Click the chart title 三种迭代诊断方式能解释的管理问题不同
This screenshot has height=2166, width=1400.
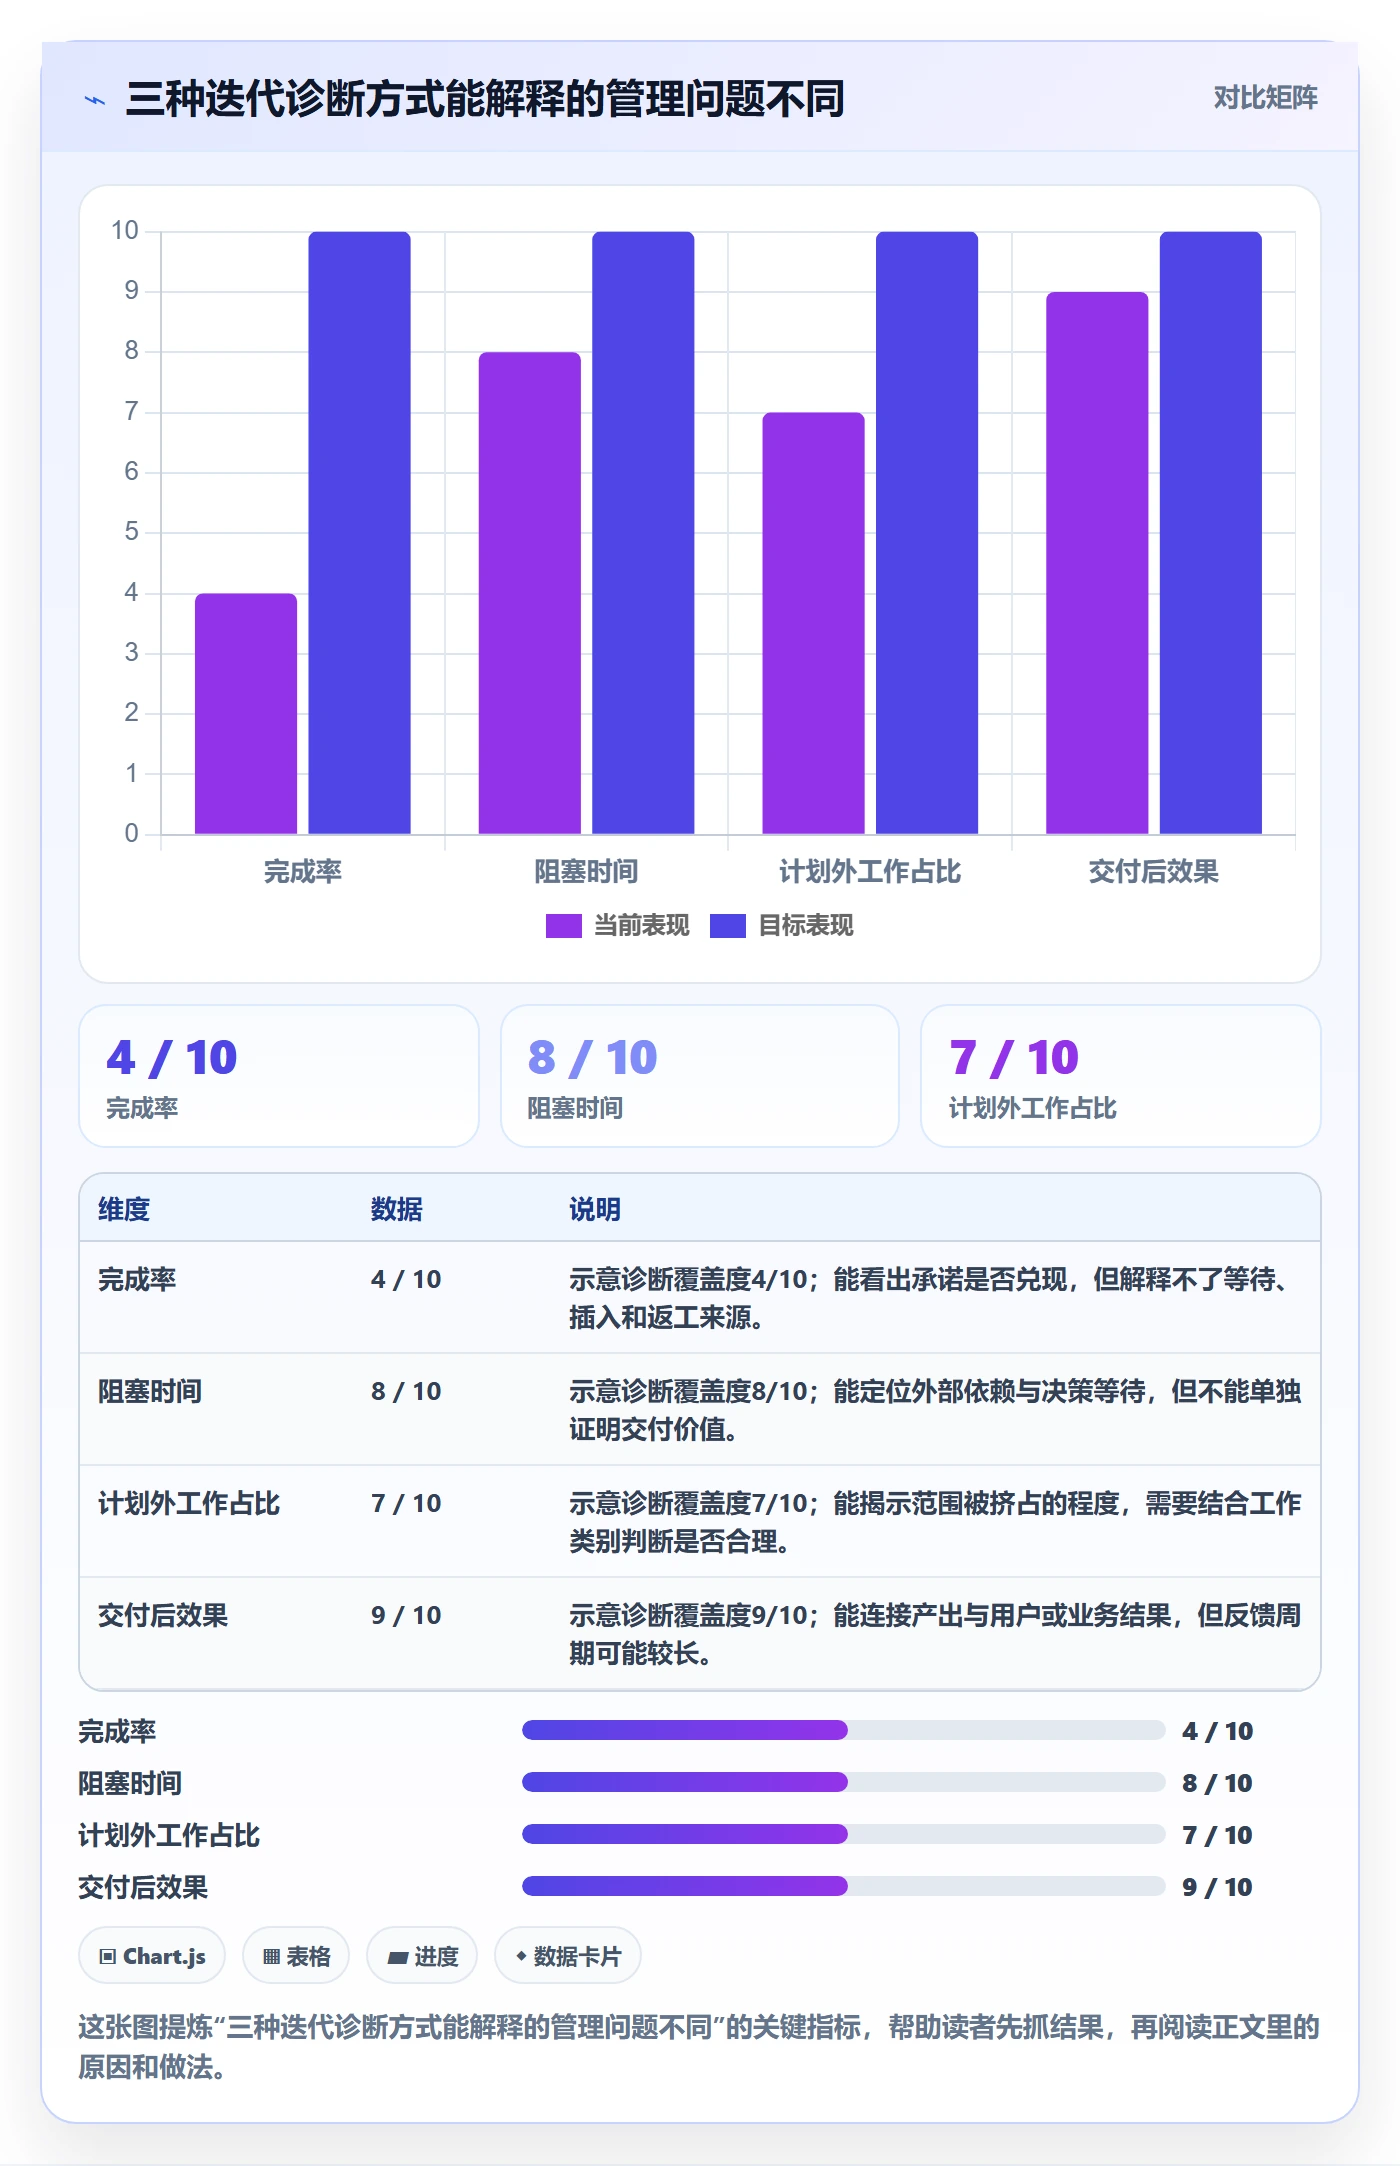pos(485,99)
